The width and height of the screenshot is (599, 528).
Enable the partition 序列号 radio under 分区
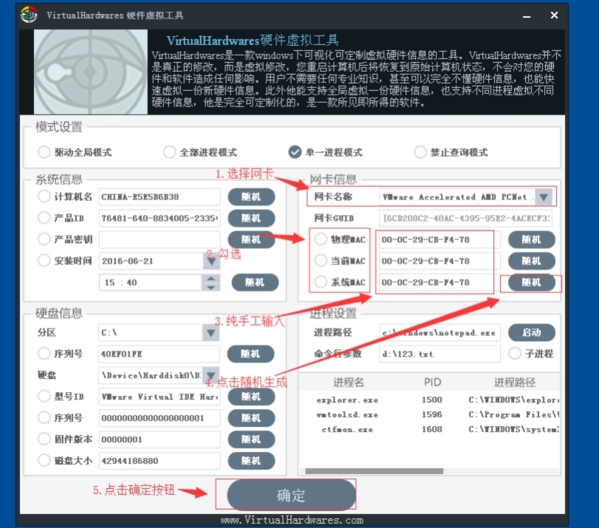pos(44,353)
